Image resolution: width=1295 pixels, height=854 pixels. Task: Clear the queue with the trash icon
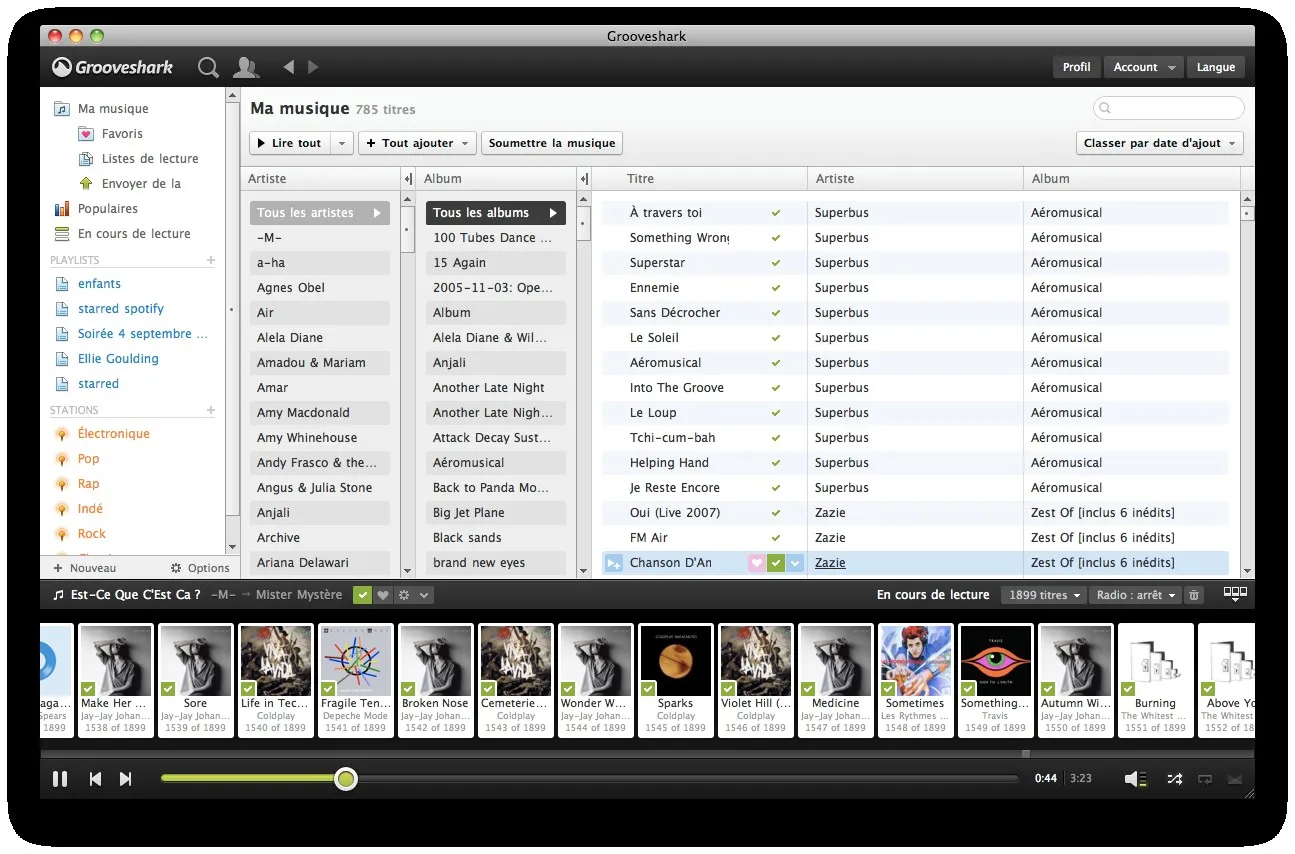pyautogui.click(x=1193, y=595)
